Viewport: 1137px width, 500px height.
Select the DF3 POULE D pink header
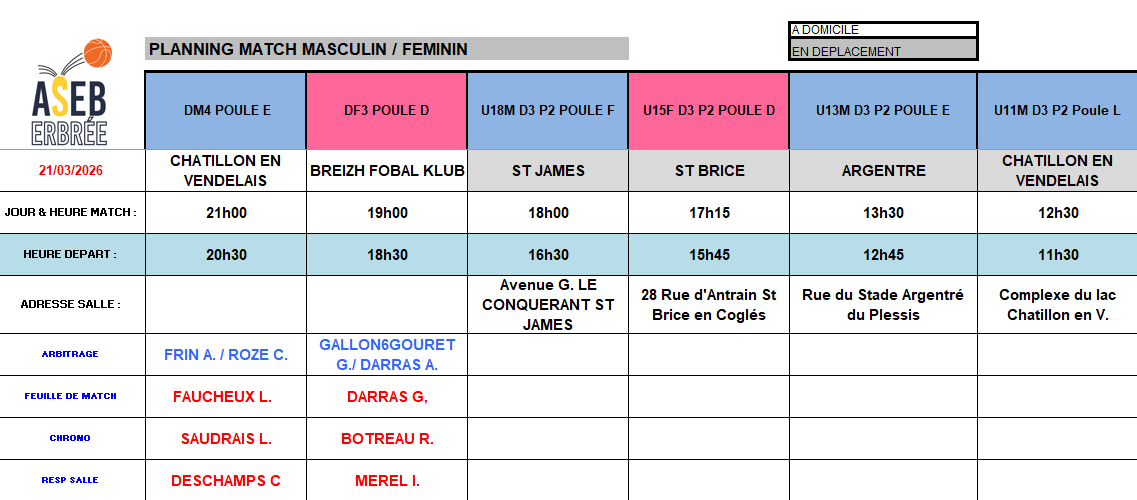coord(386,111)
